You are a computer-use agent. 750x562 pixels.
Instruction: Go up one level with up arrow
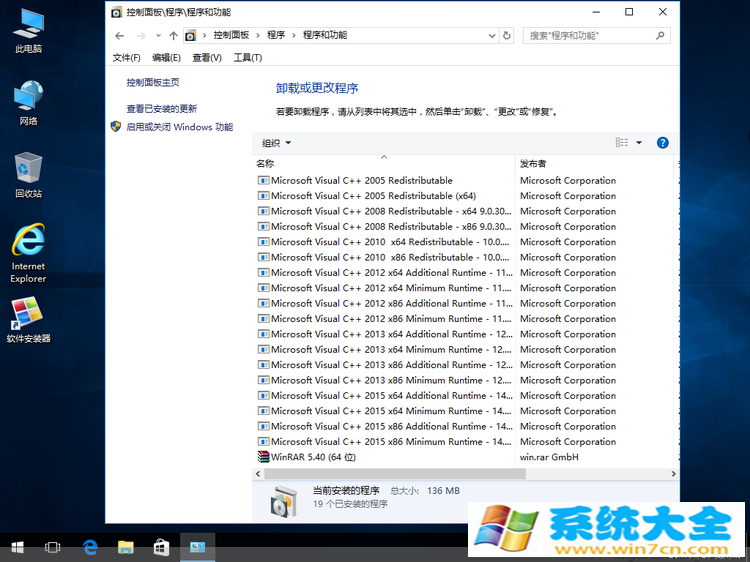click(174, 35)
